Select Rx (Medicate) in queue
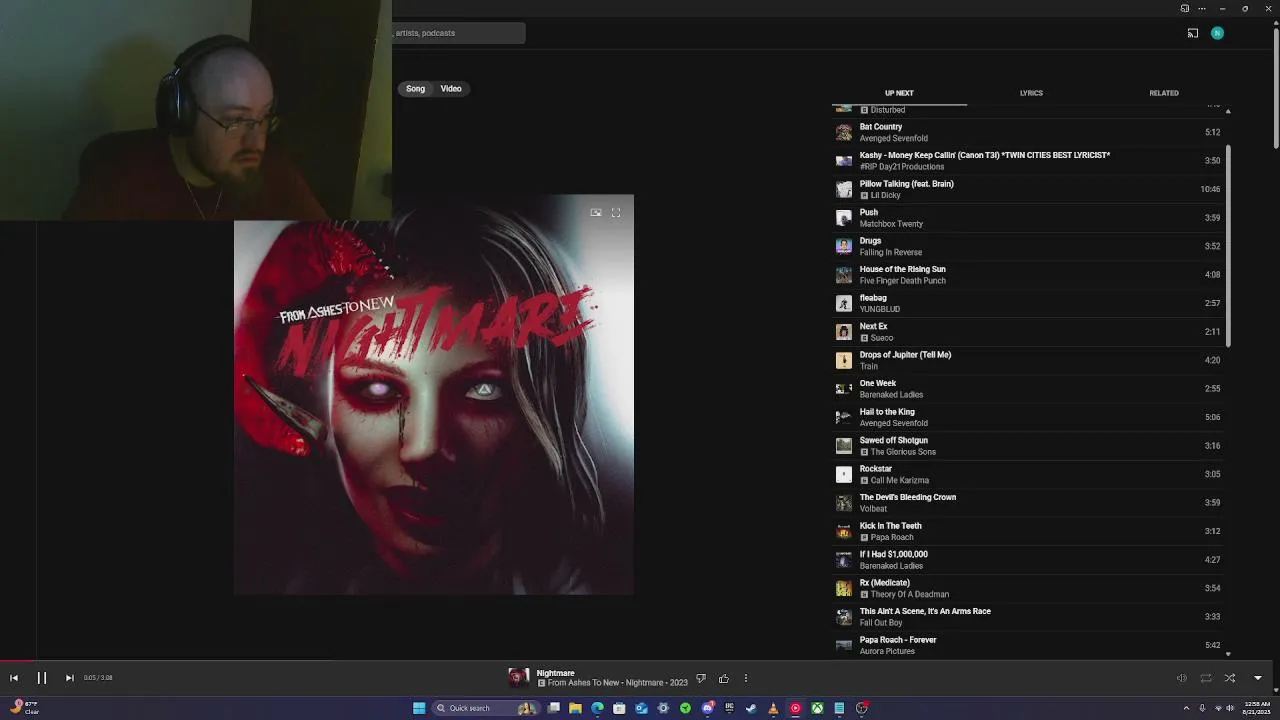The width and height of the screenshot is (1280, 720). [1027, 588]
